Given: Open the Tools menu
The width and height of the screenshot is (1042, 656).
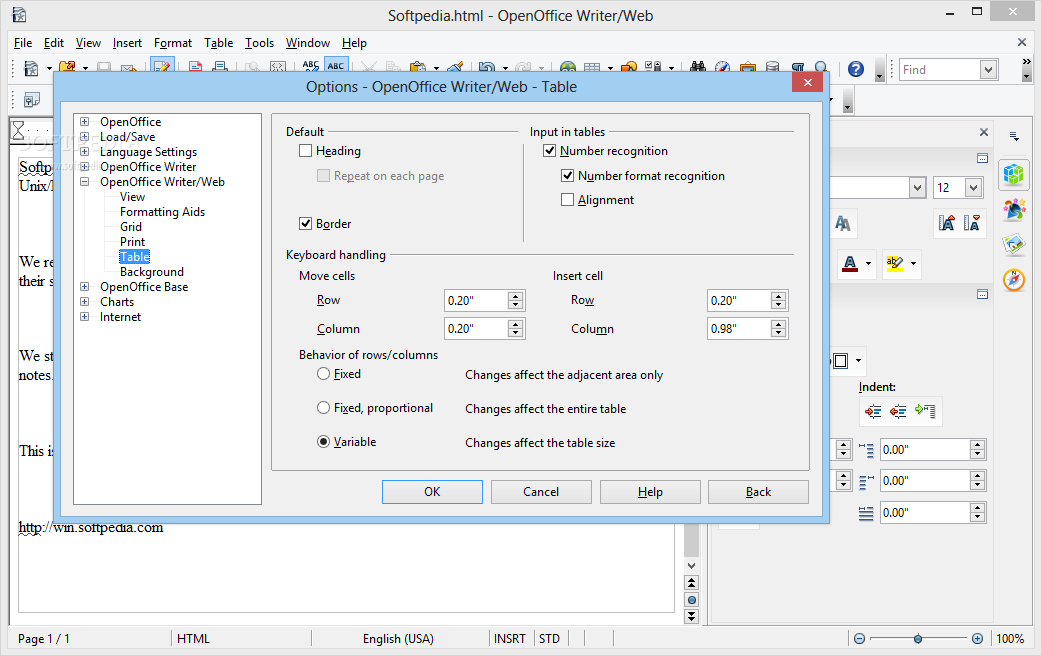Looking at the screenshot, I should 259,43.
